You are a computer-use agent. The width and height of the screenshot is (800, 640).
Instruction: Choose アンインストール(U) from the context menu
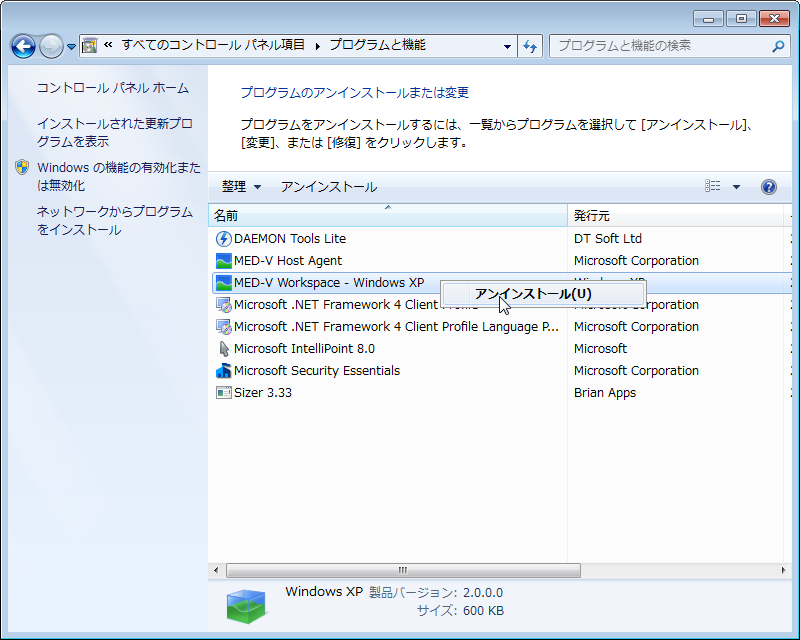(543, 294)
